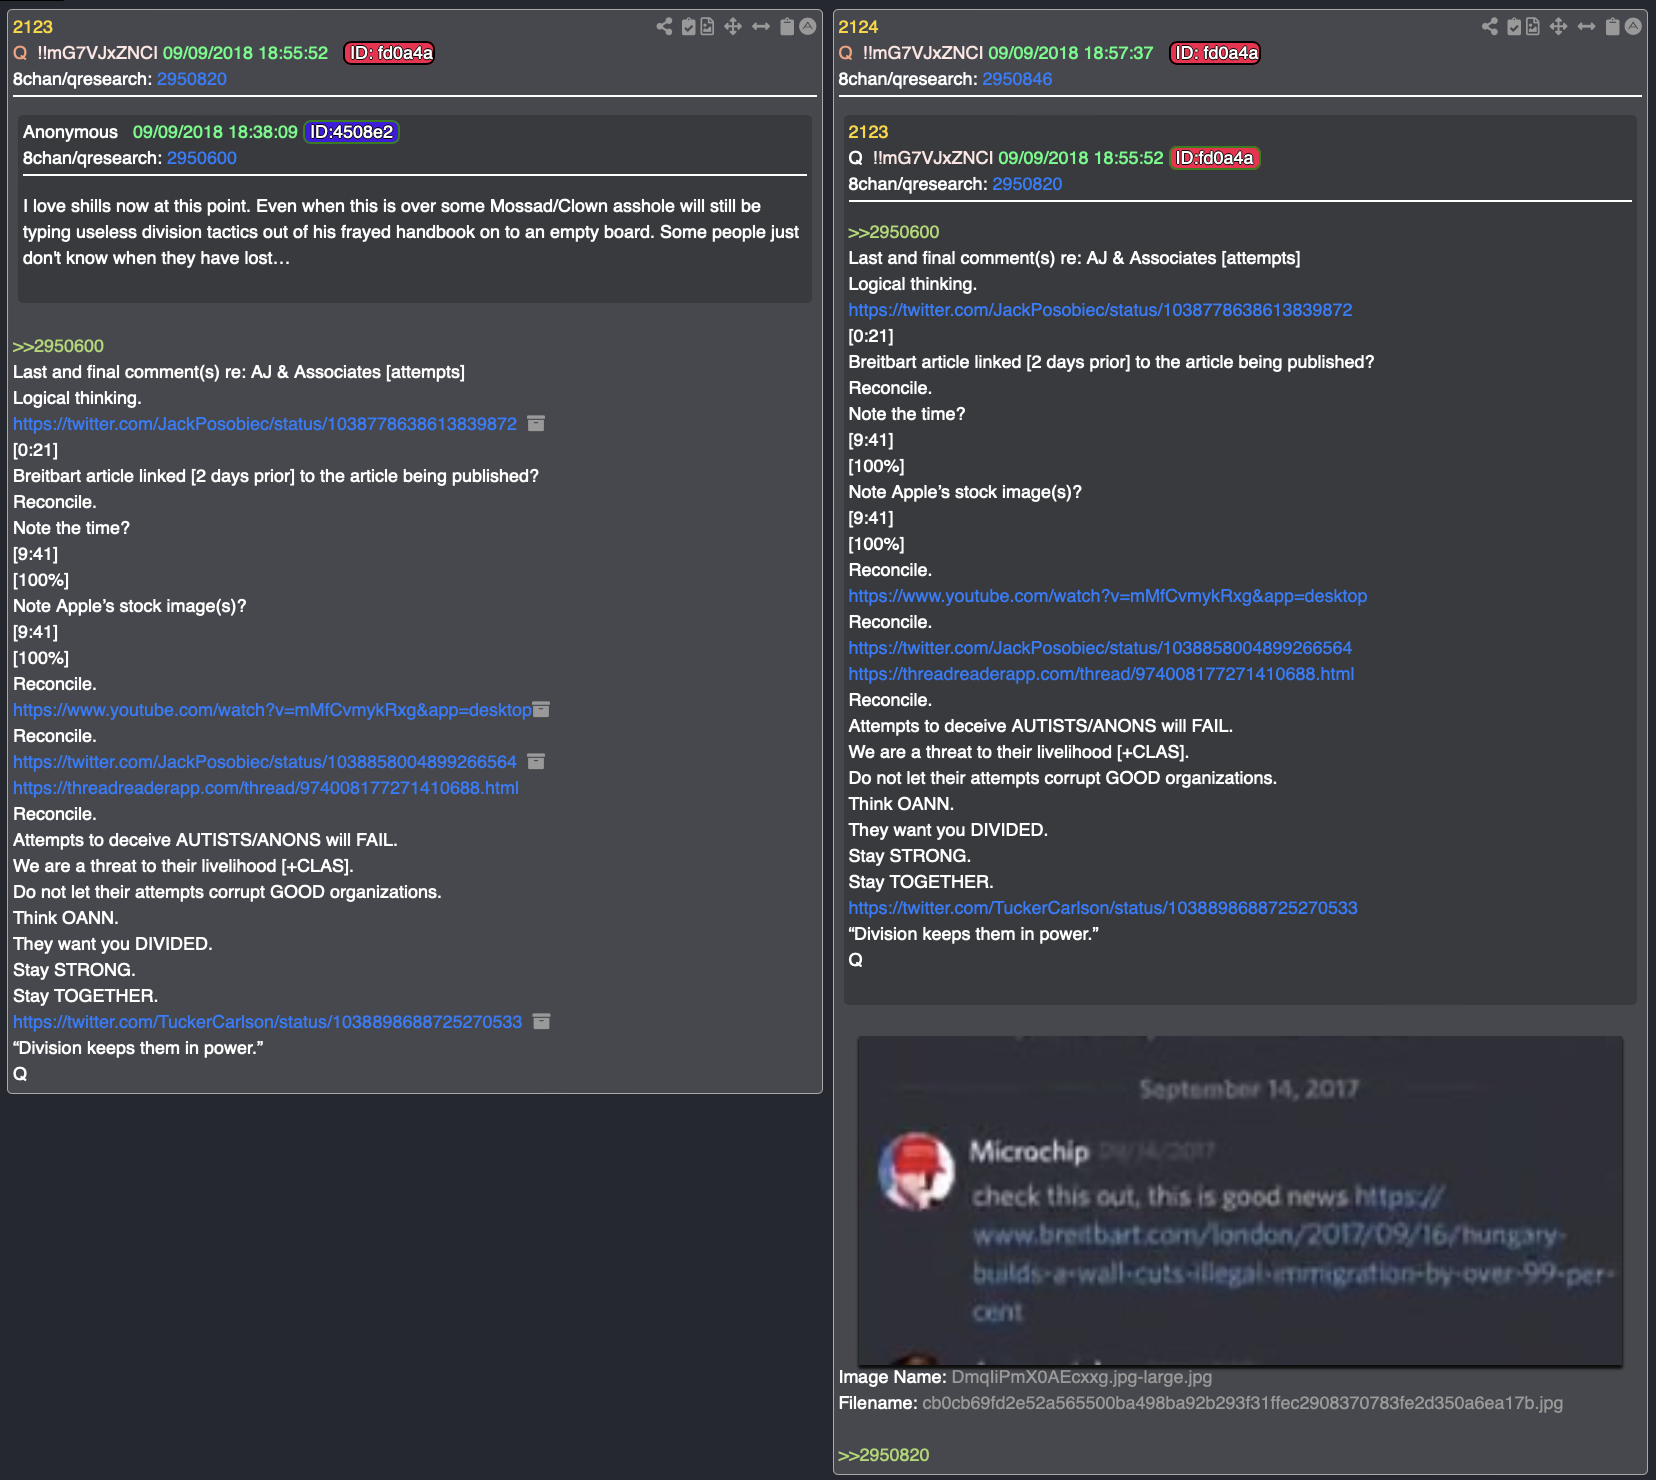1656x1480 pixels.
Task: Open JackPosobiec status 1038778638613839872 link in post 2124
Action: point(1100,310)
